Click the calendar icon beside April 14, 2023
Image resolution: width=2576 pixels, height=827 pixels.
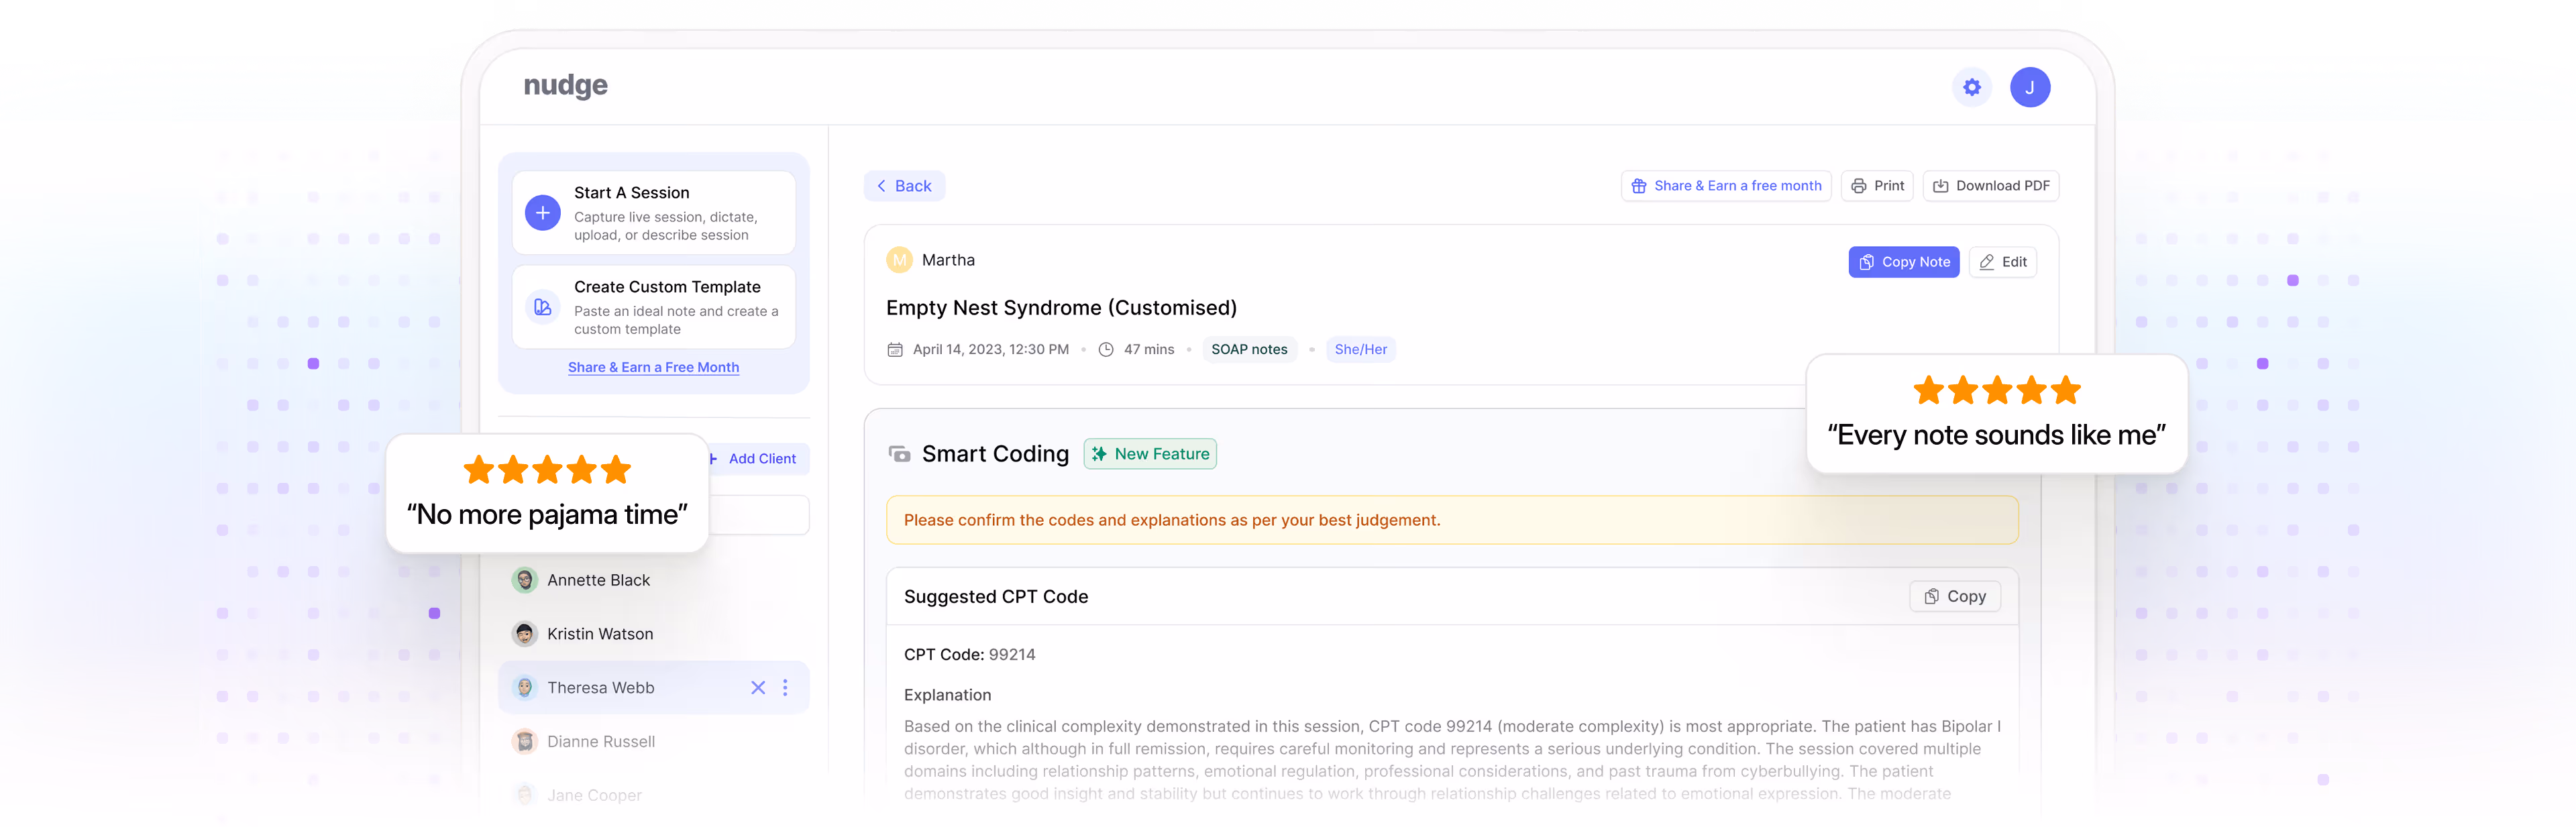click(895, 350)
